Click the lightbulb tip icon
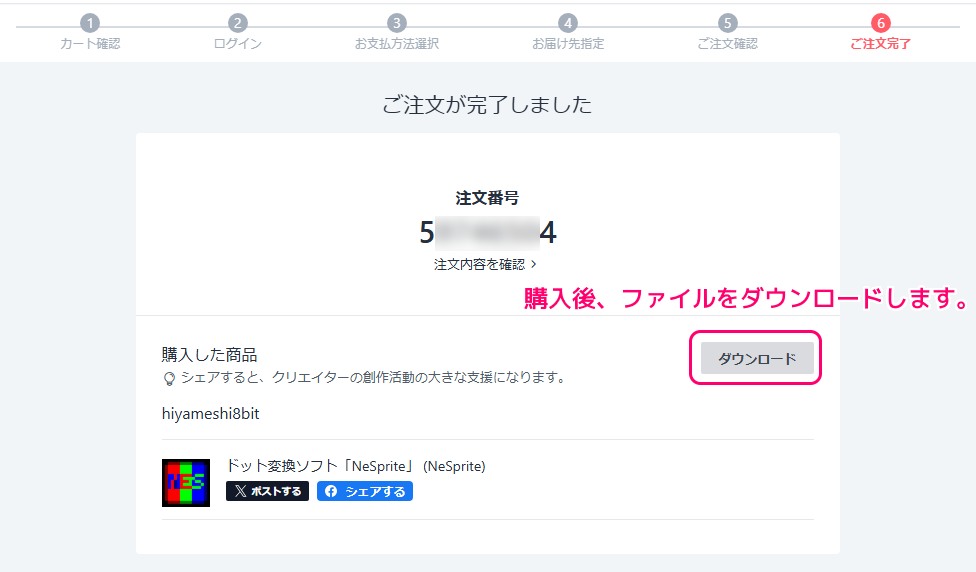This screenshot has height=572, width=976. 169,379
